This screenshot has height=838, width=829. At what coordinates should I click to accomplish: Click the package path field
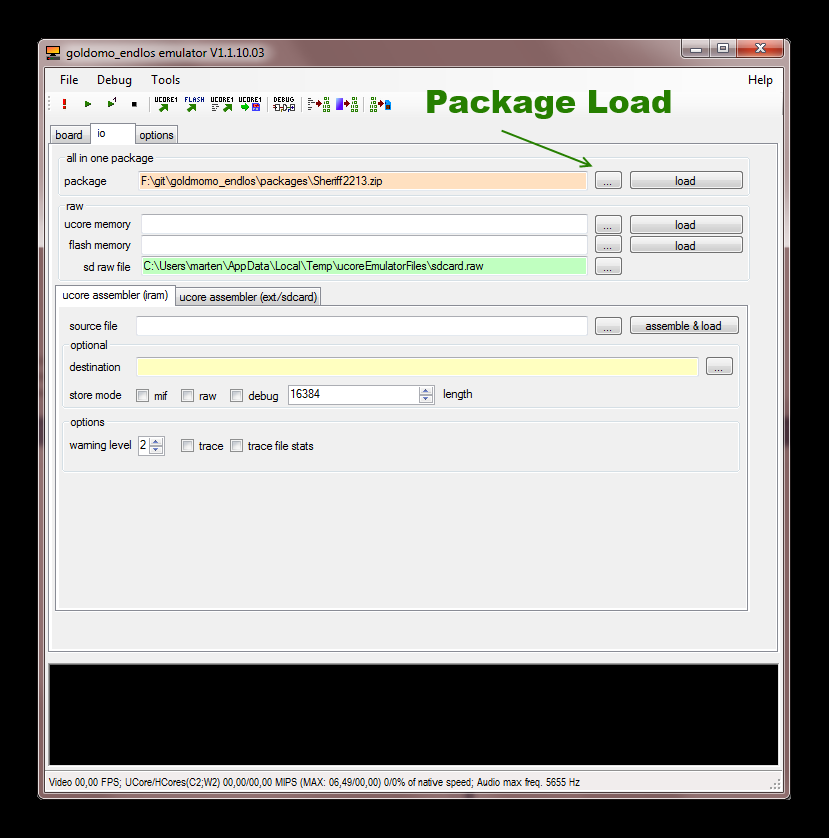tap(362, 181)
